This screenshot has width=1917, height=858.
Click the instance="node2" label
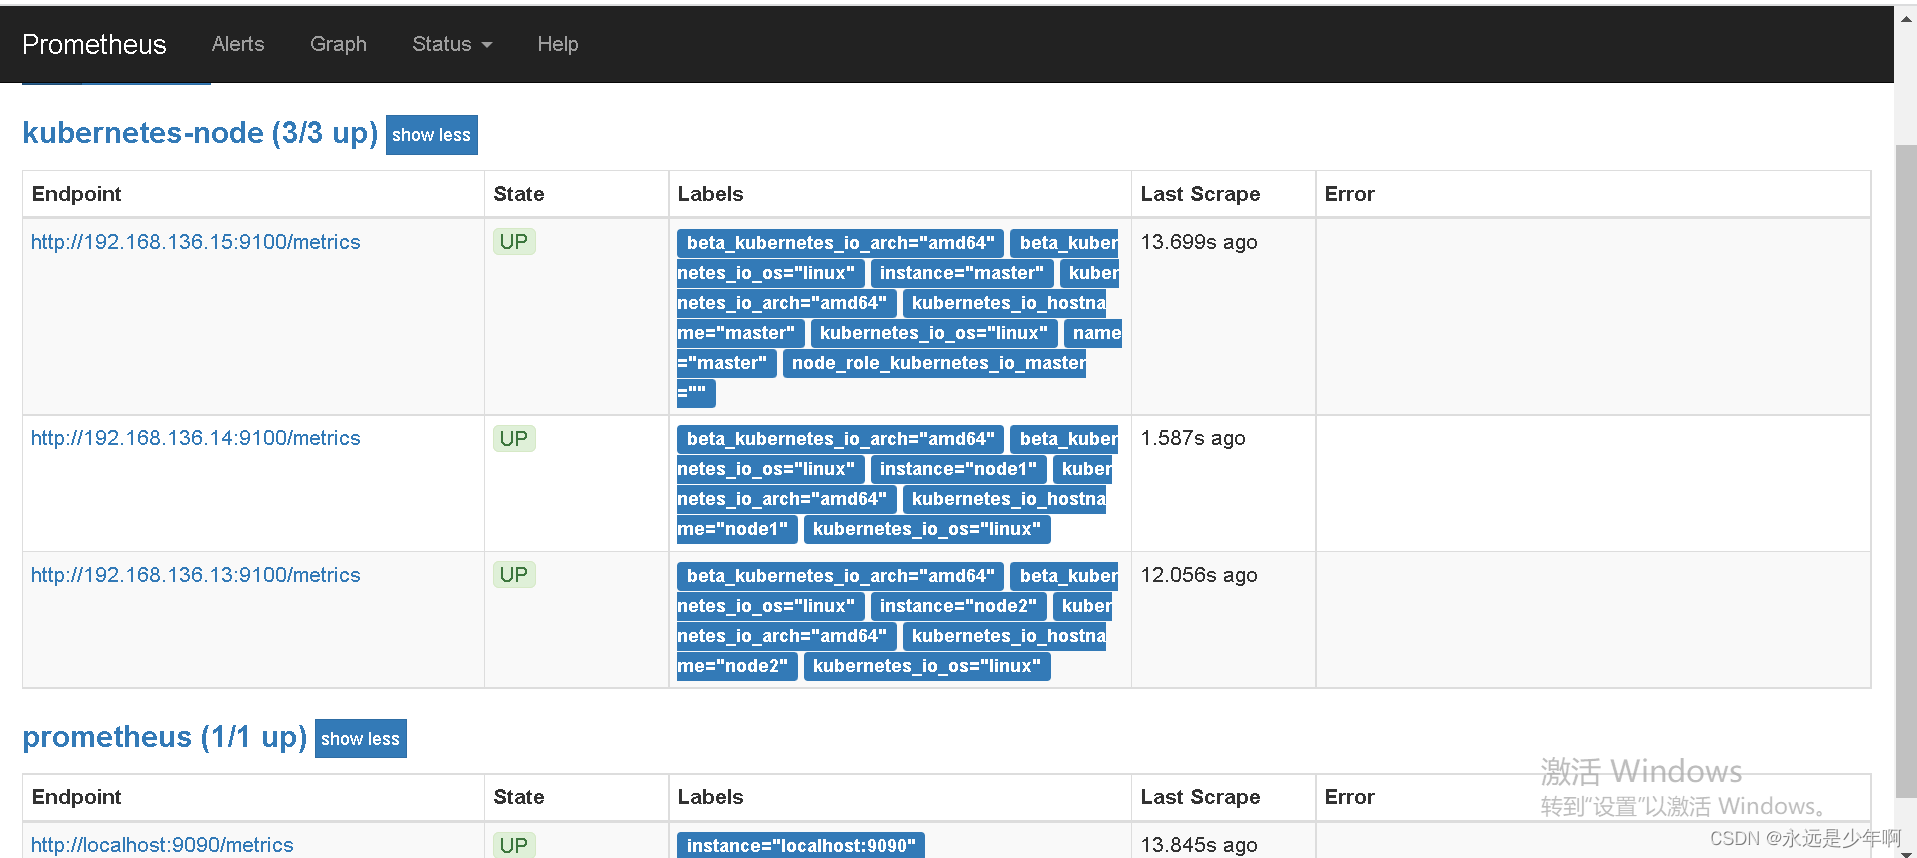click(958, 606)
